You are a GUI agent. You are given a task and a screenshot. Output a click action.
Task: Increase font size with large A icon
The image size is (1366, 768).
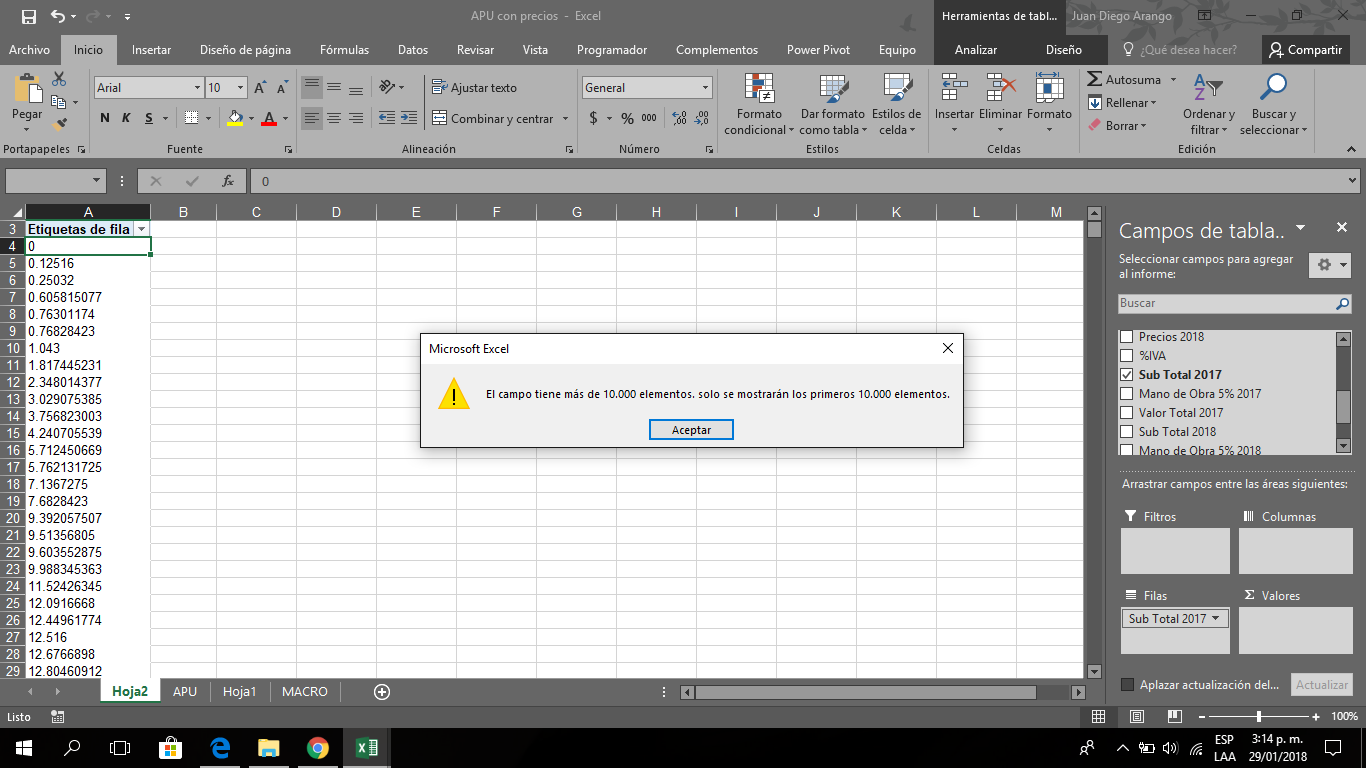pyautogui.click(x=260, y=88)
